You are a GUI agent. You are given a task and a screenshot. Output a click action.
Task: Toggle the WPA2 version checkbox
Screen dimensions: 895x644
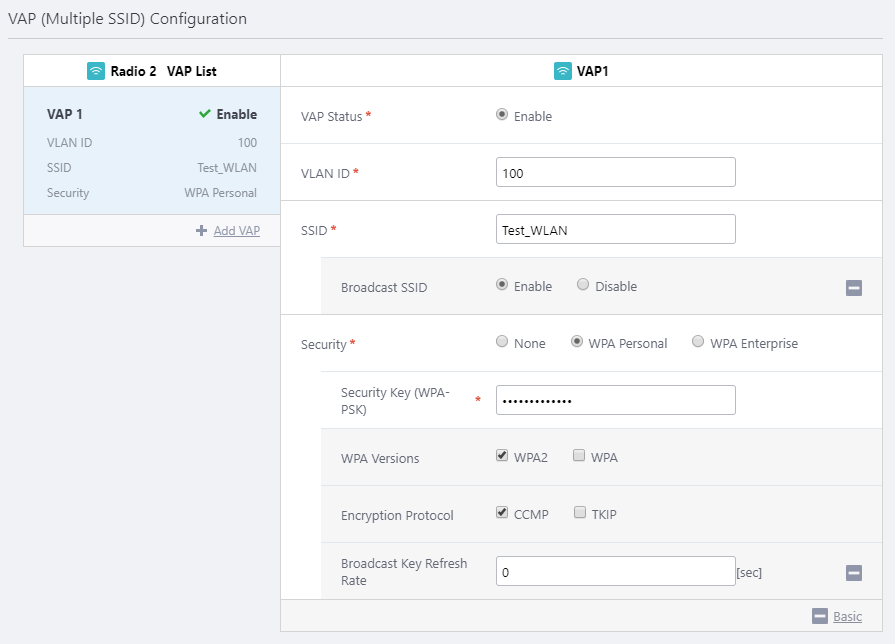[x=502, y=455]
